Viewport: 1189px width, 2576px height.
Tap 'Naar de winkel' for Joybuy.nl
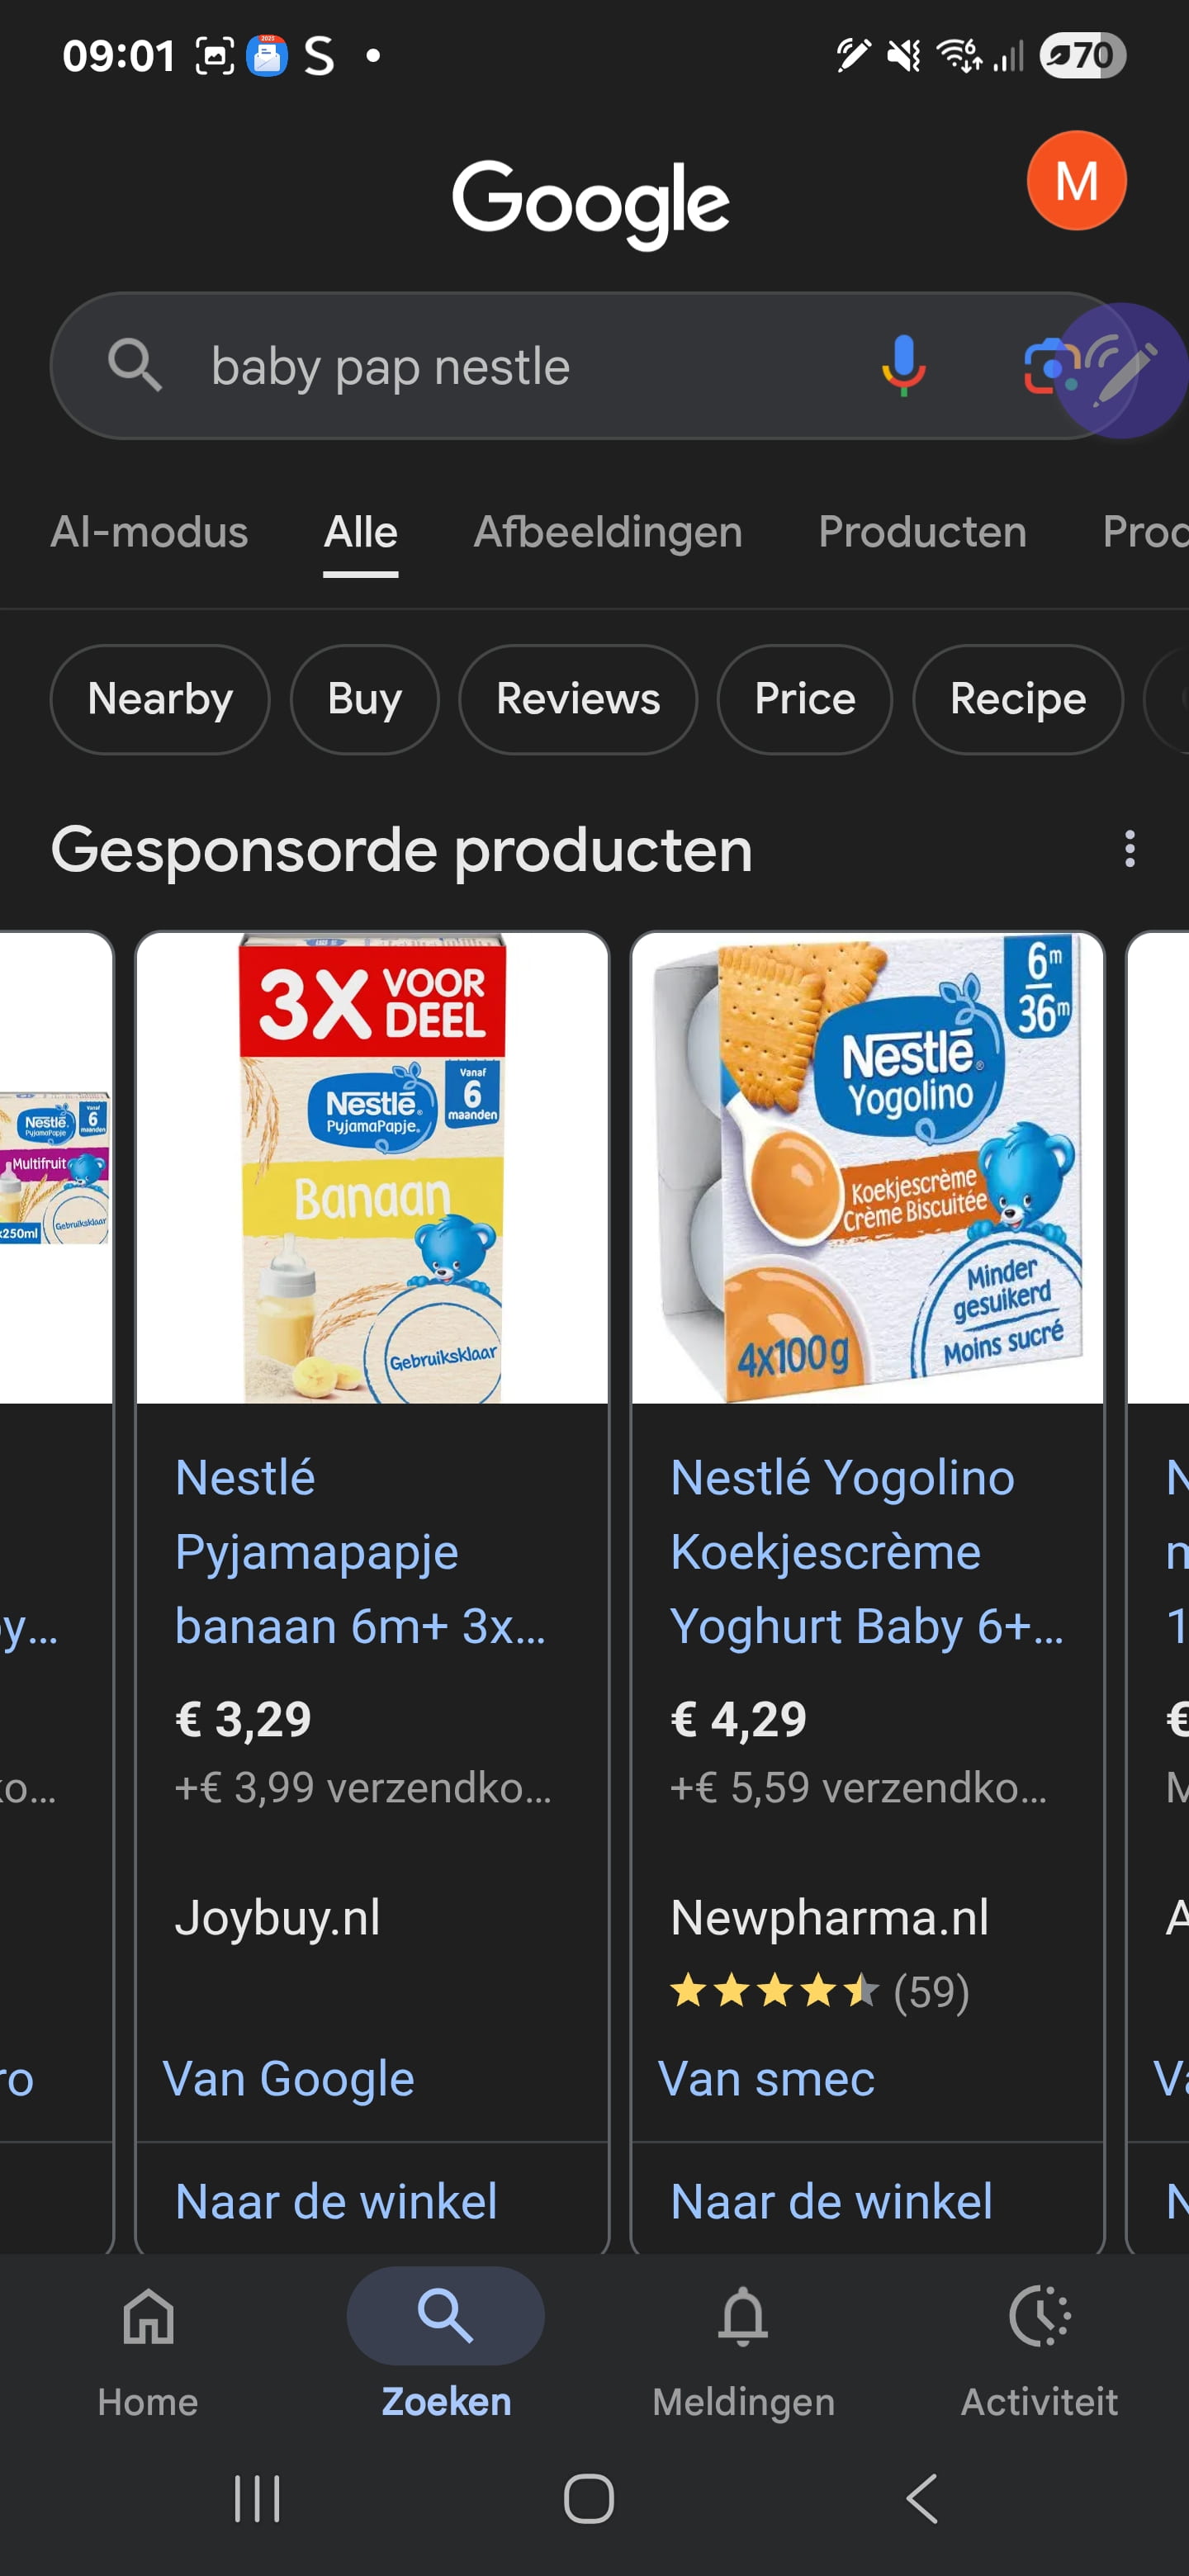(336, 2201)
